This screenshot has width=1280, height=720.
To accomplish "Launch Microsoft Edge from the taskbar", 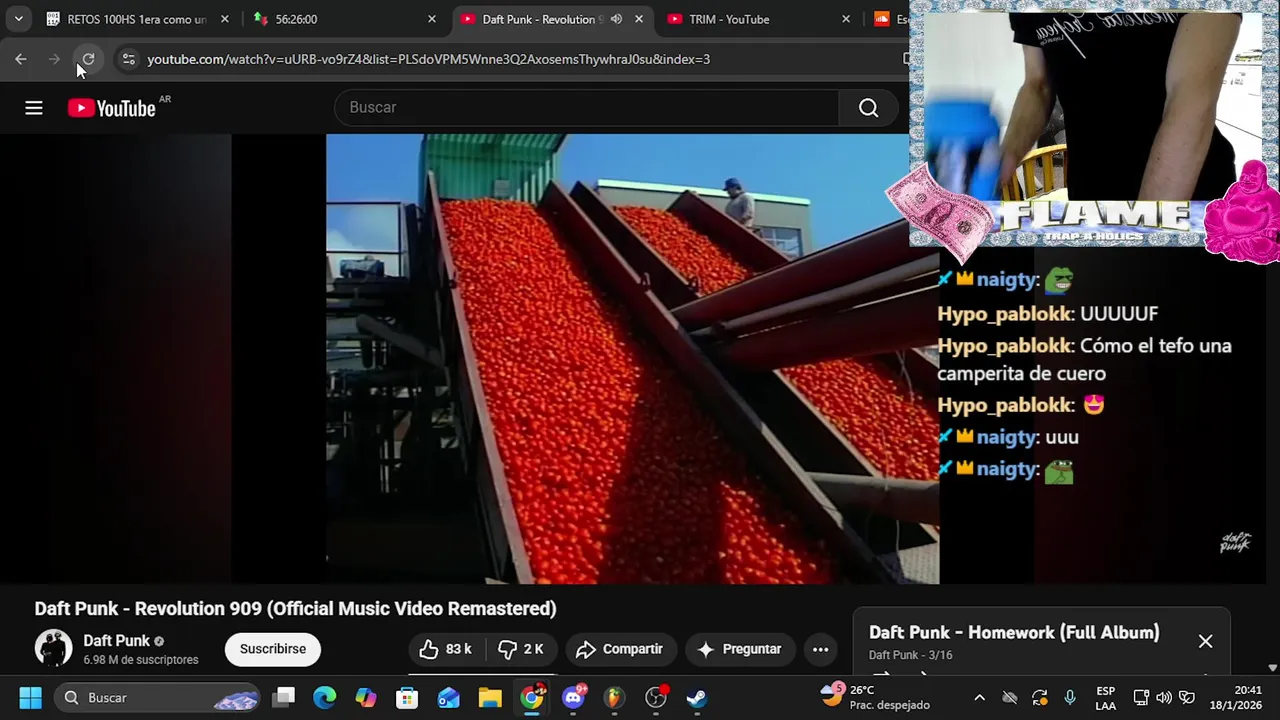I will [325, 697].
